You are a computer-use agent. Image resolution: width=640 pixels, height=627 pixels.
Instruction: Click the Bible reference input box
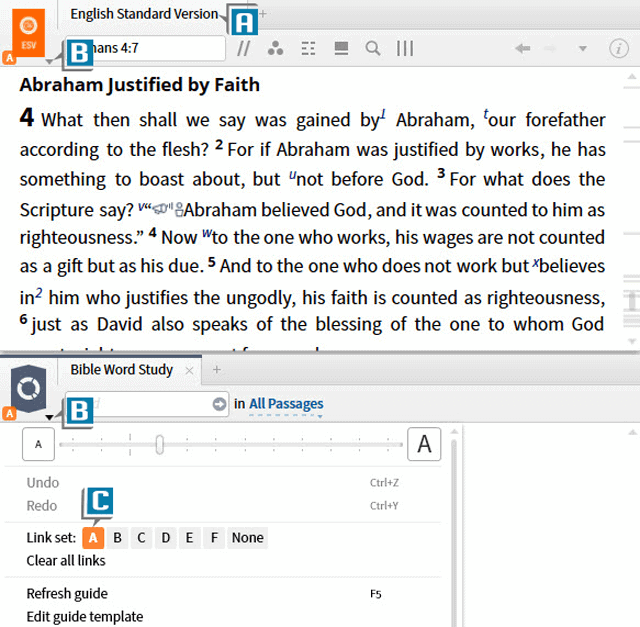(150, 47)
